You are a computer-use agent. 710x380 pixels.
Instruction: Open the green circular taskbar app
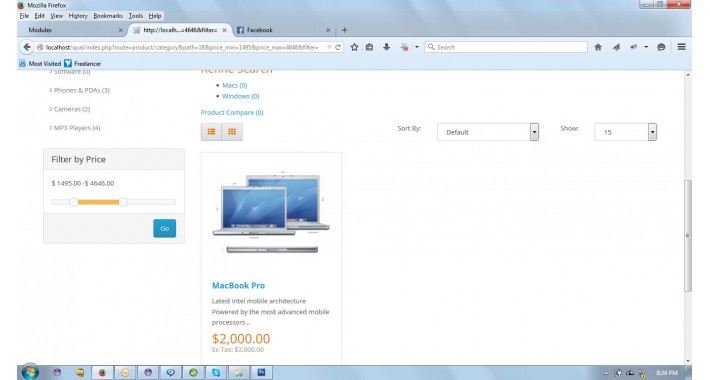[x=193, y=372]
